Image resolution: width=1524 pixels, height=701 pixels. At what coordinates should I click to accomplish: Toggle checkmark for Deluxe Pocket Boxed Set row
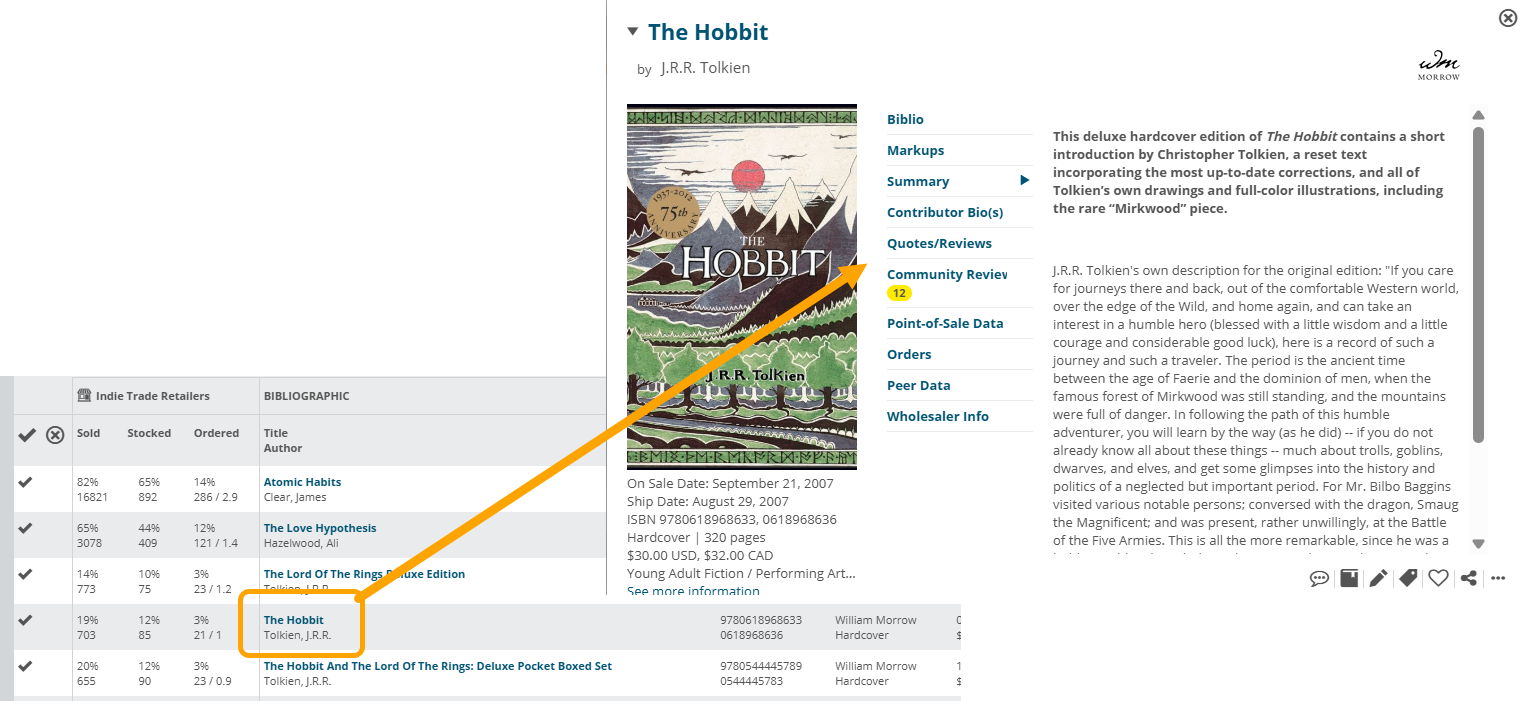(x=26, y=666)
